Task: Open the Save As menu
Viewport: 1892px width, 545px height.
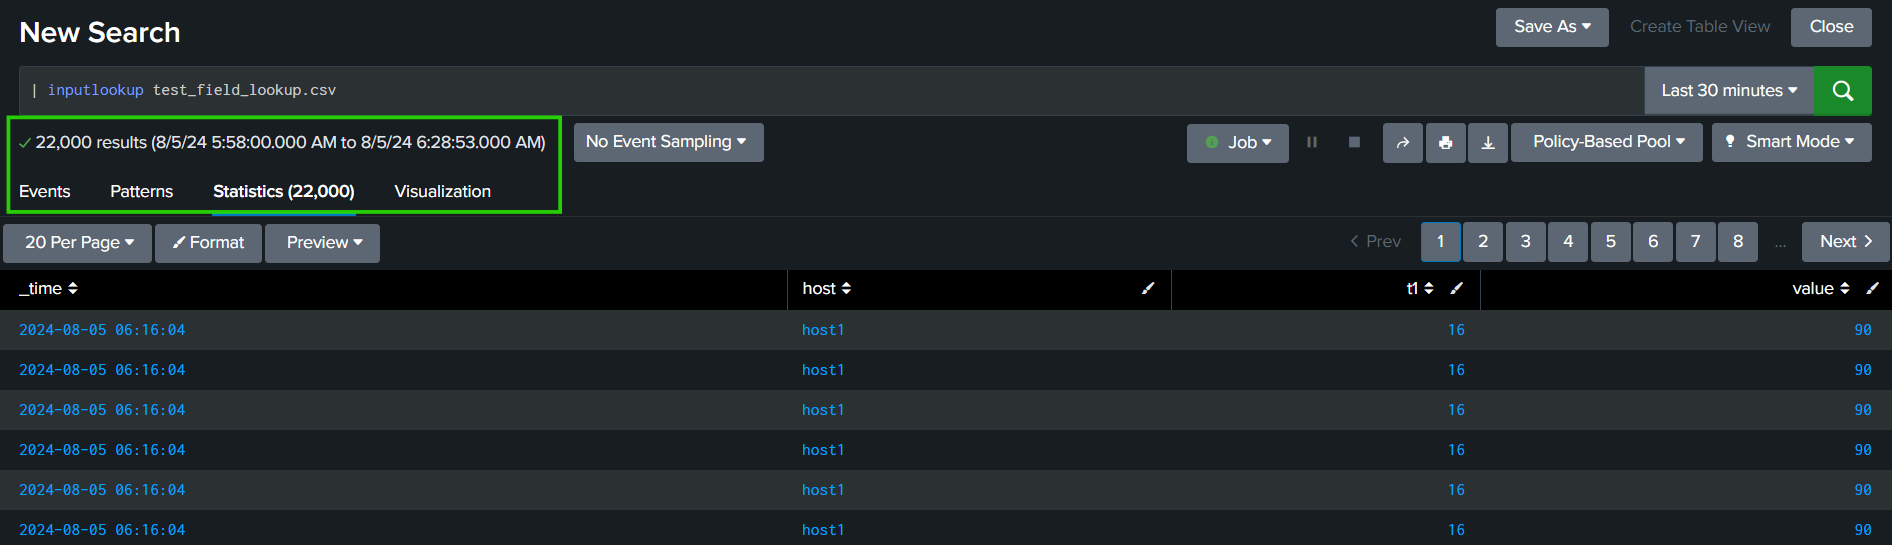Action: (x=1551, y=27)
